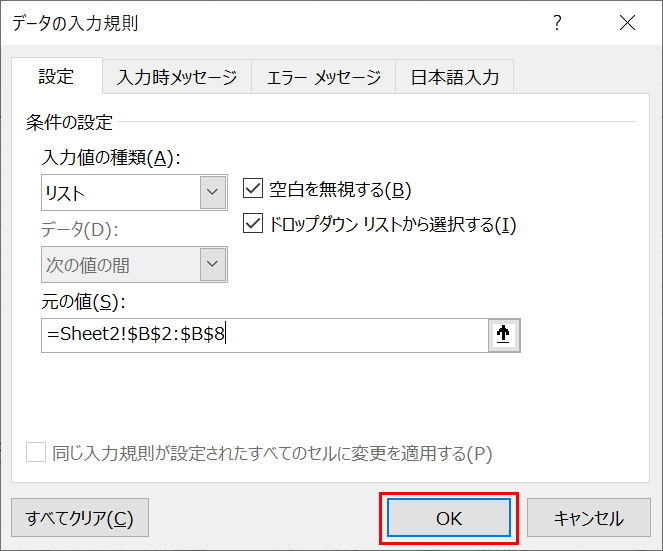Toggle ドロップダウン リストから選択する checkbox

point(253,223)
